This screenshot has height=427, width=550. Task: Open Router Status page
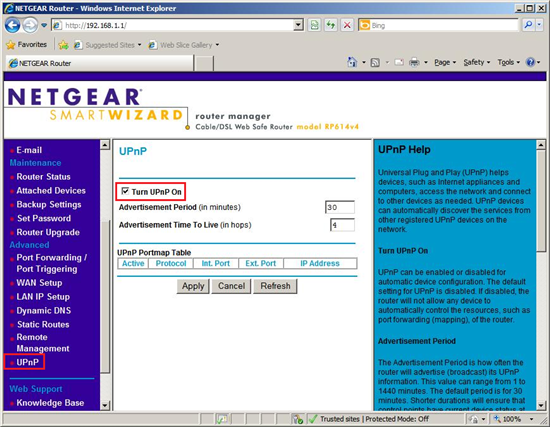click(x=43, y=177)
